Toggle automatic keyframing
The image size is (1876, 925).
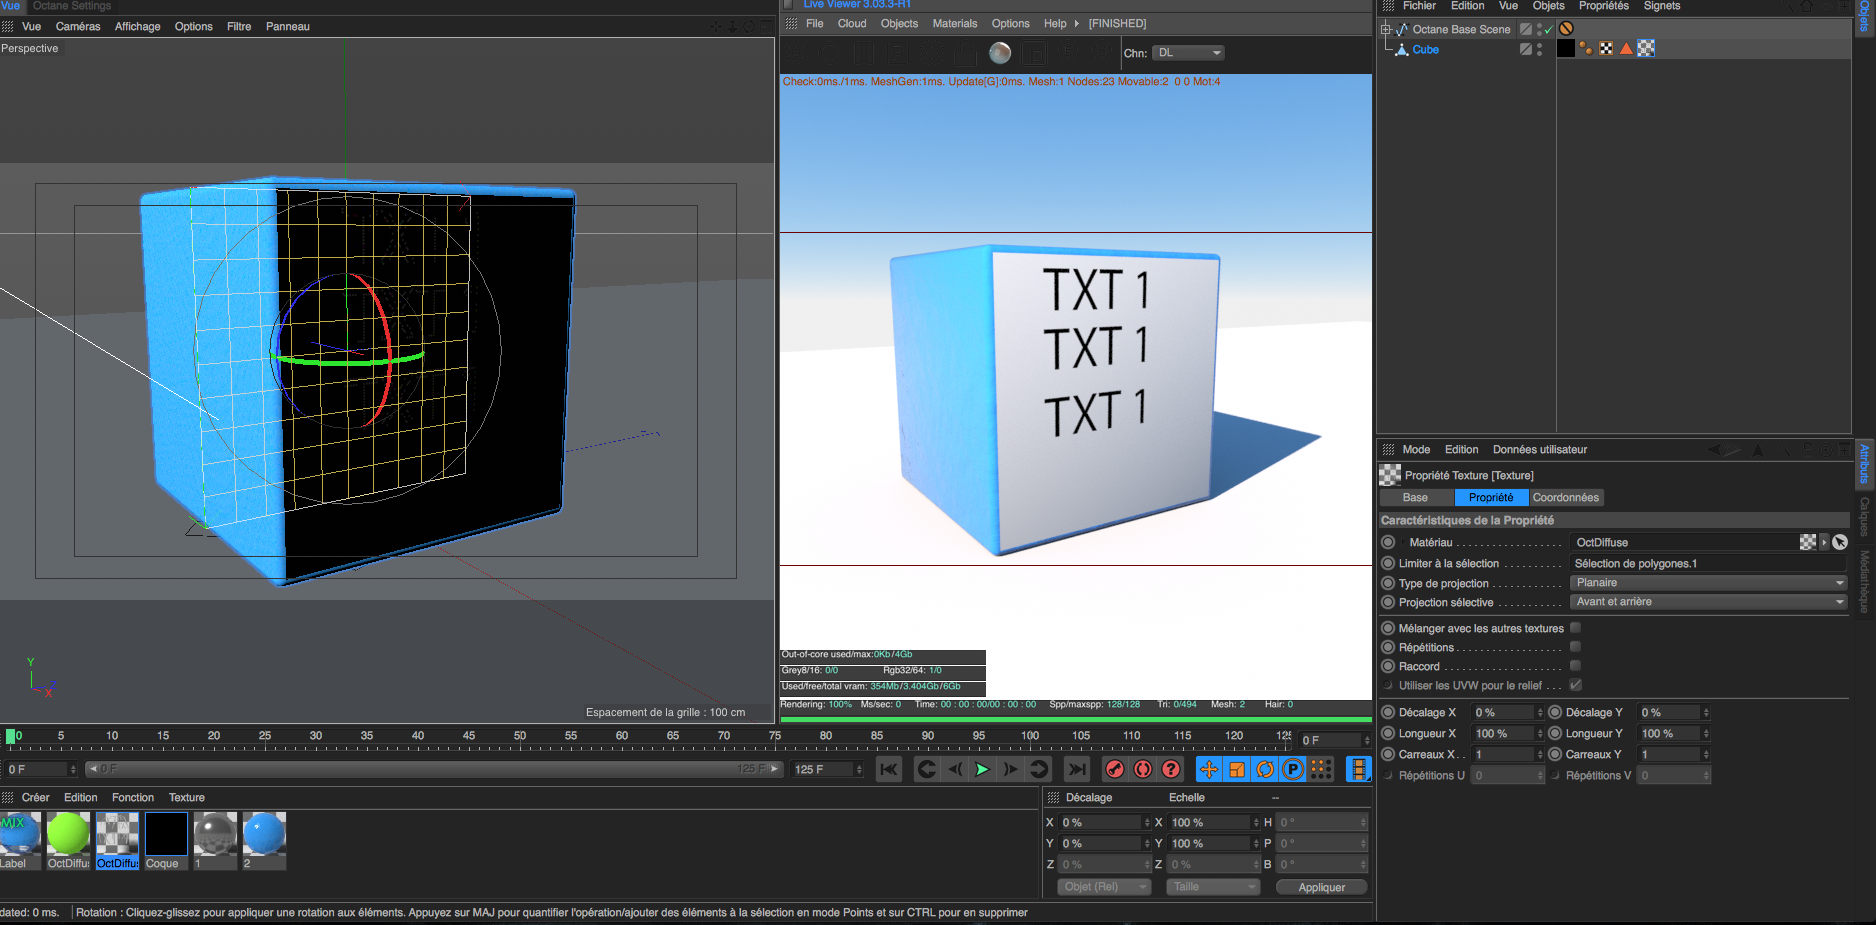(1143, 769)
